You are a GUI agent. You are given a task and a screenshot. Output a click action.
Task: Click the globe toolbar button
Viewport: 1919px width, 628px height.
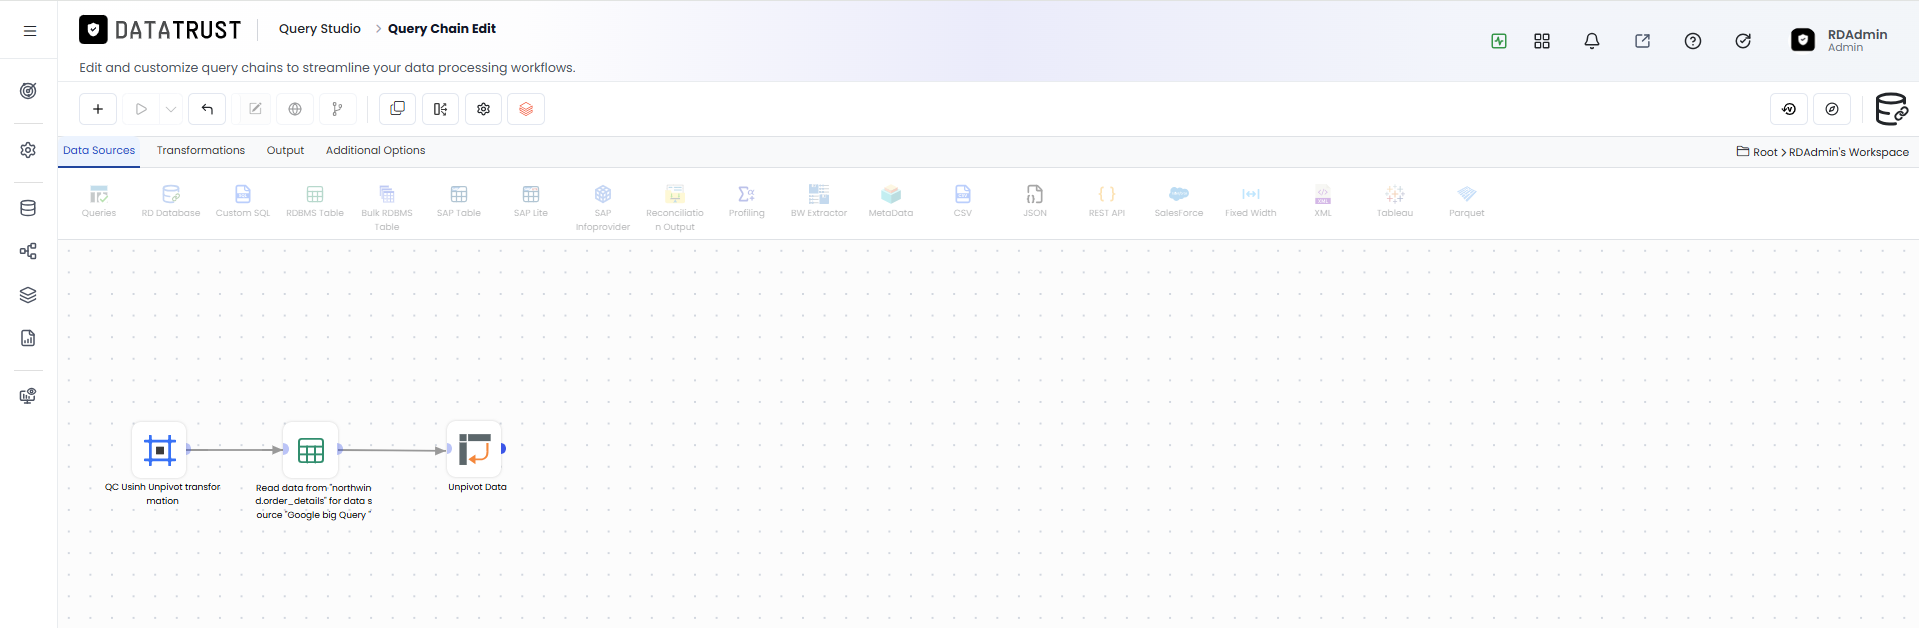[x=295, y=109]
